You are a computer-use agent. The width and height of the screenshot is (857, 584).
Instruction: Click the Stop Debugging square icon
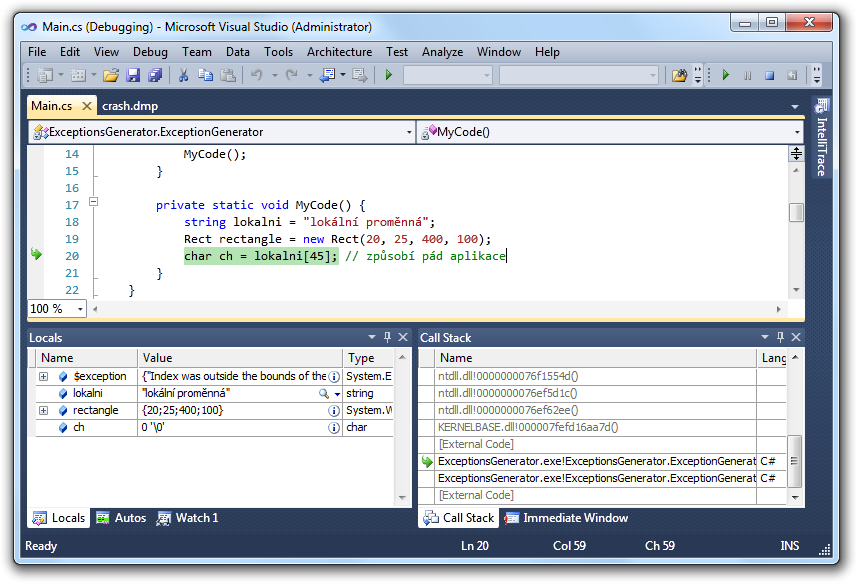770,75
